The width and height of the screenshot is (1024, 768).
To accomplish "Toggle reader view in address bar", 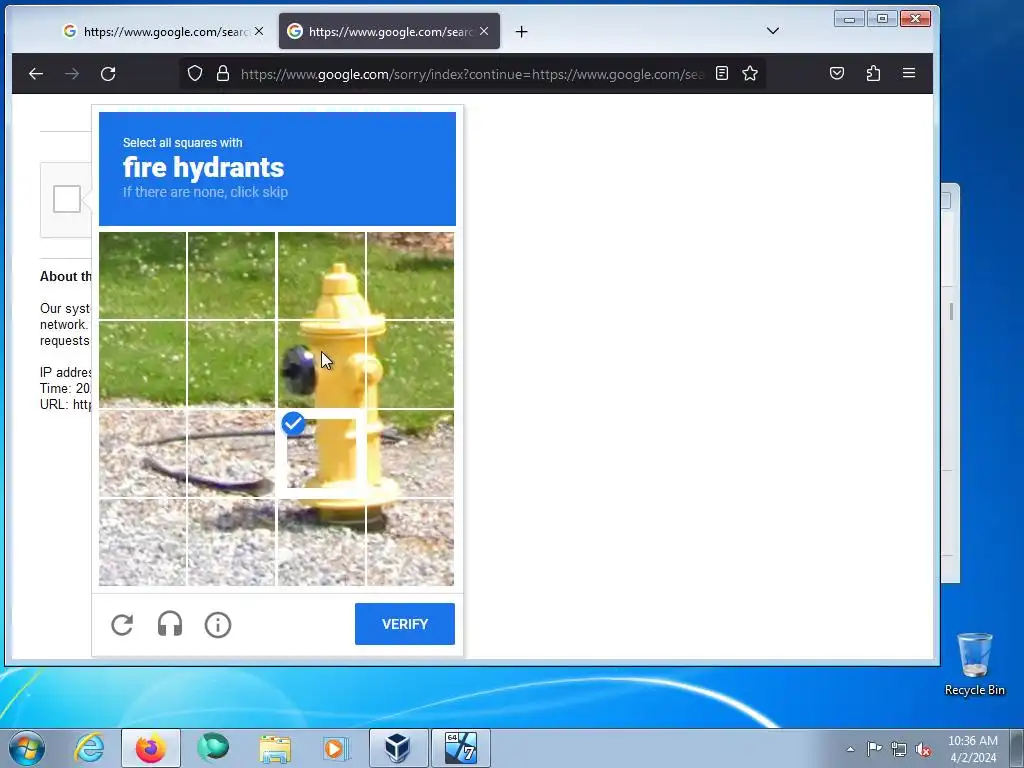I will (x=722, y=73).
